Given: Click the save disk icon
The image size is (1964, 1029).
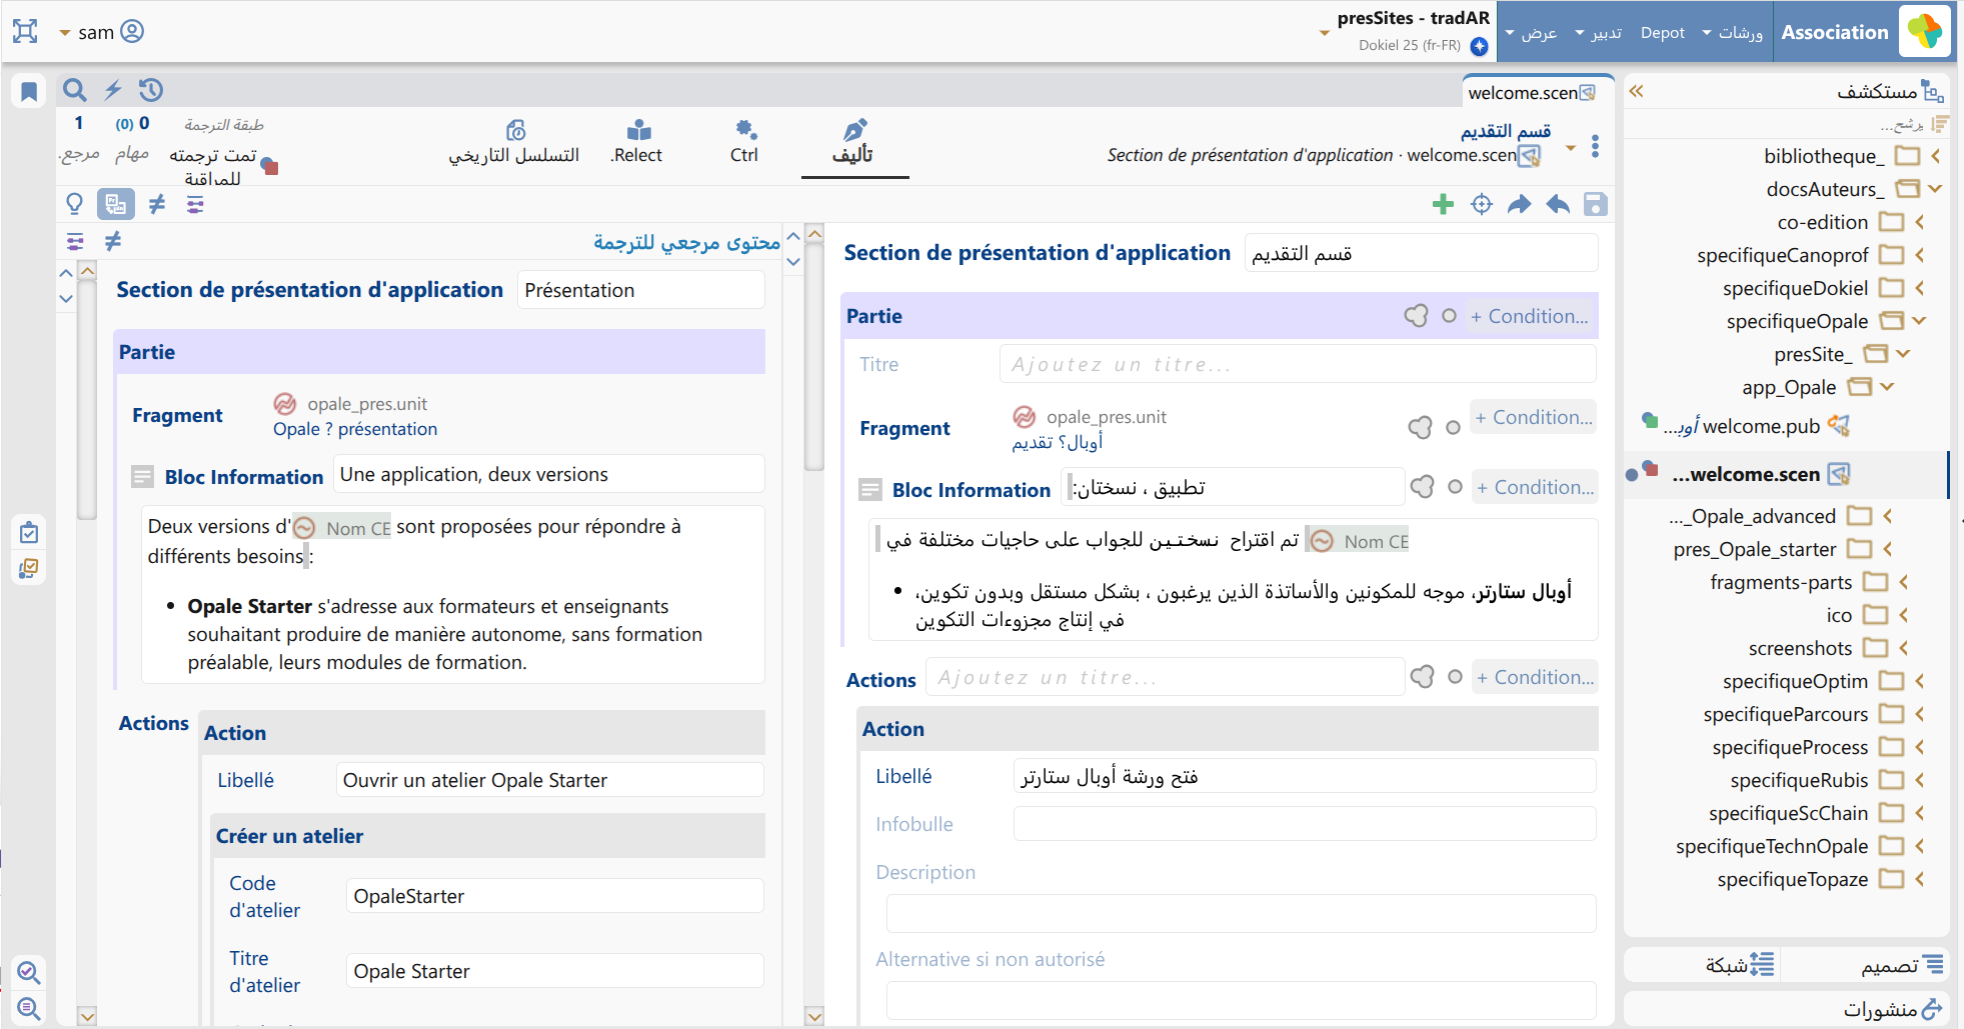Looking at the screenshot, I should click(1595, 204).
